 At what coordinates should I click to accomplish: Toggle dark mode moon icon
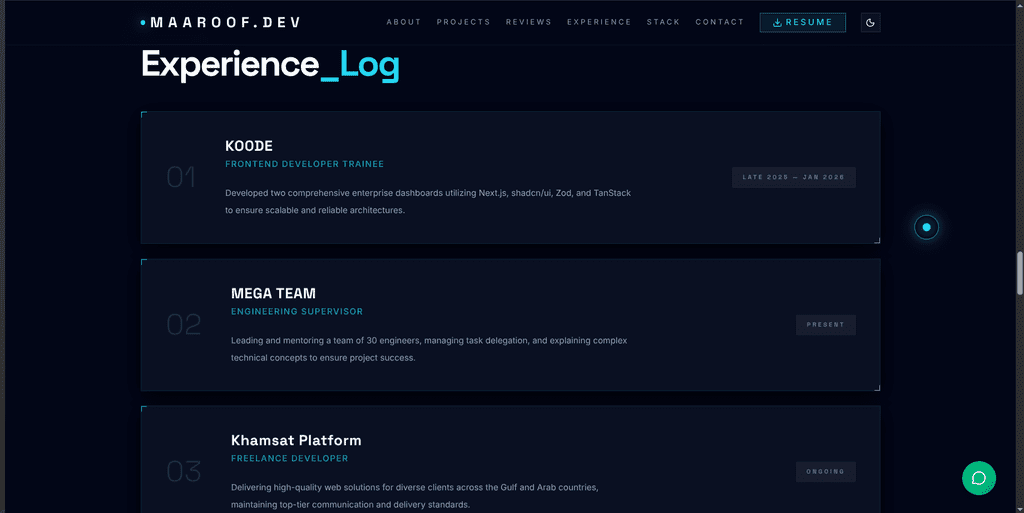point(870,22)
